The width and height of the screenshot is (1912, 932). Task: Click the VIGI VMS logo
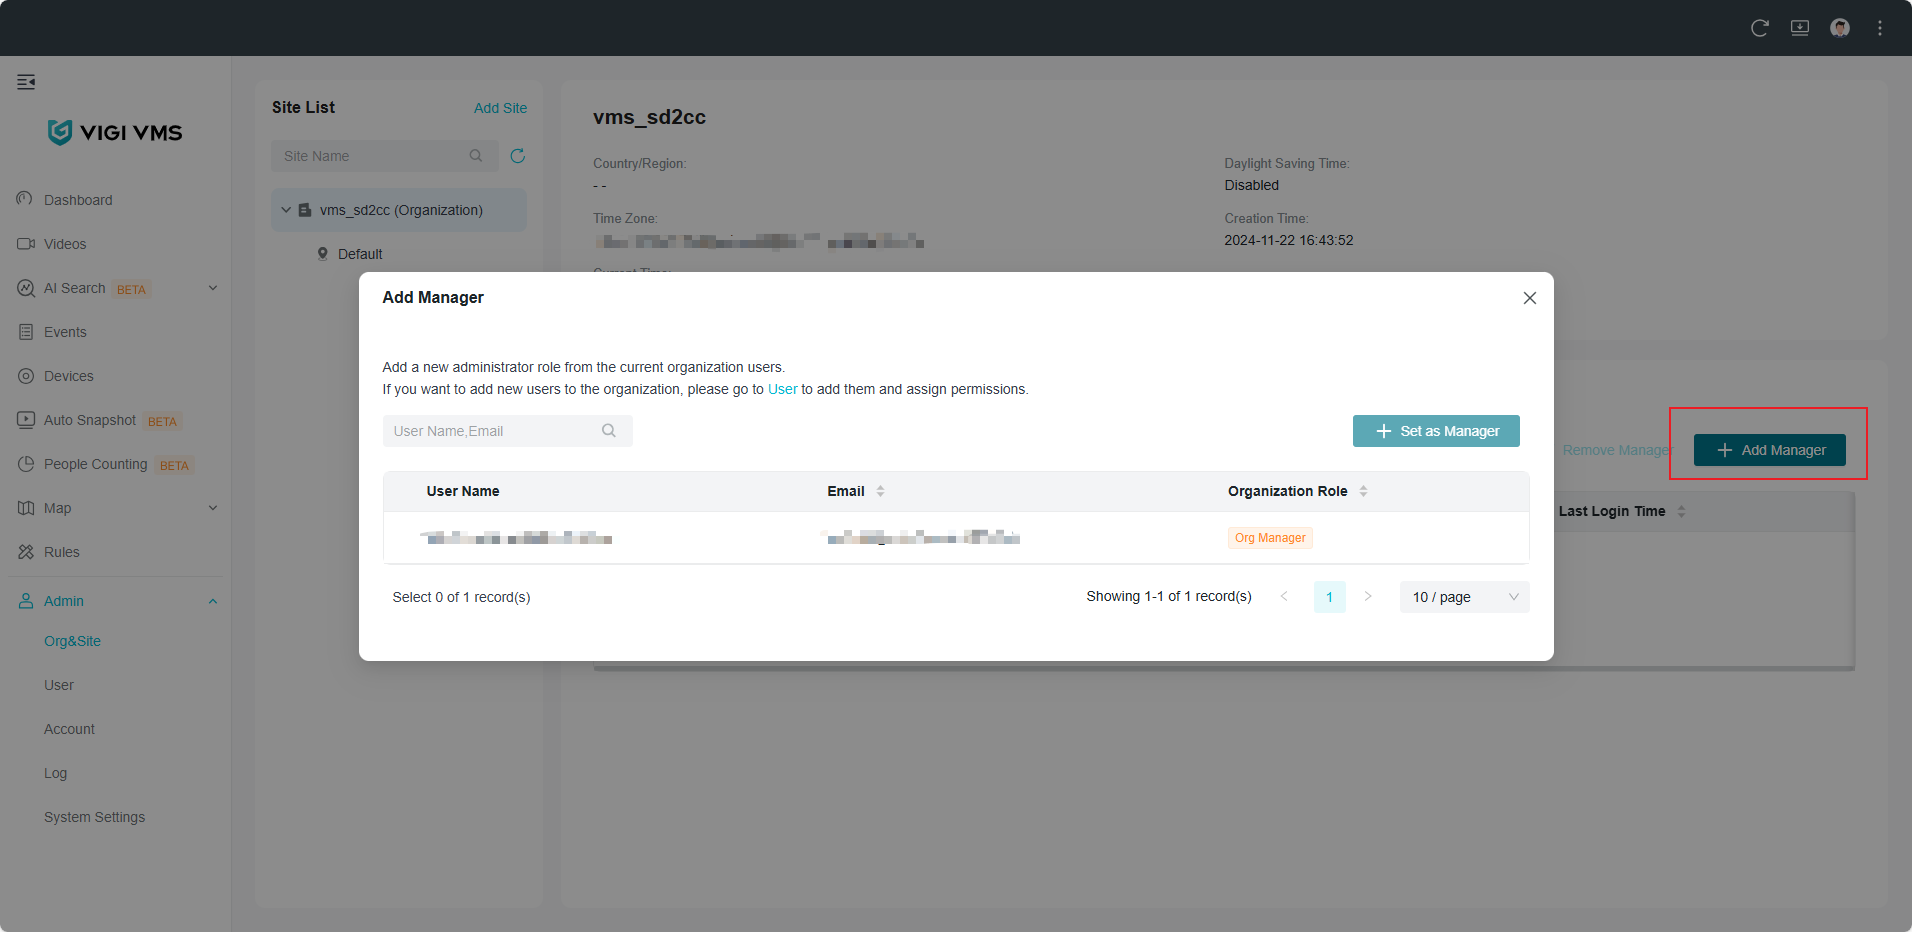pyautogui.click(x=115, y=132)
